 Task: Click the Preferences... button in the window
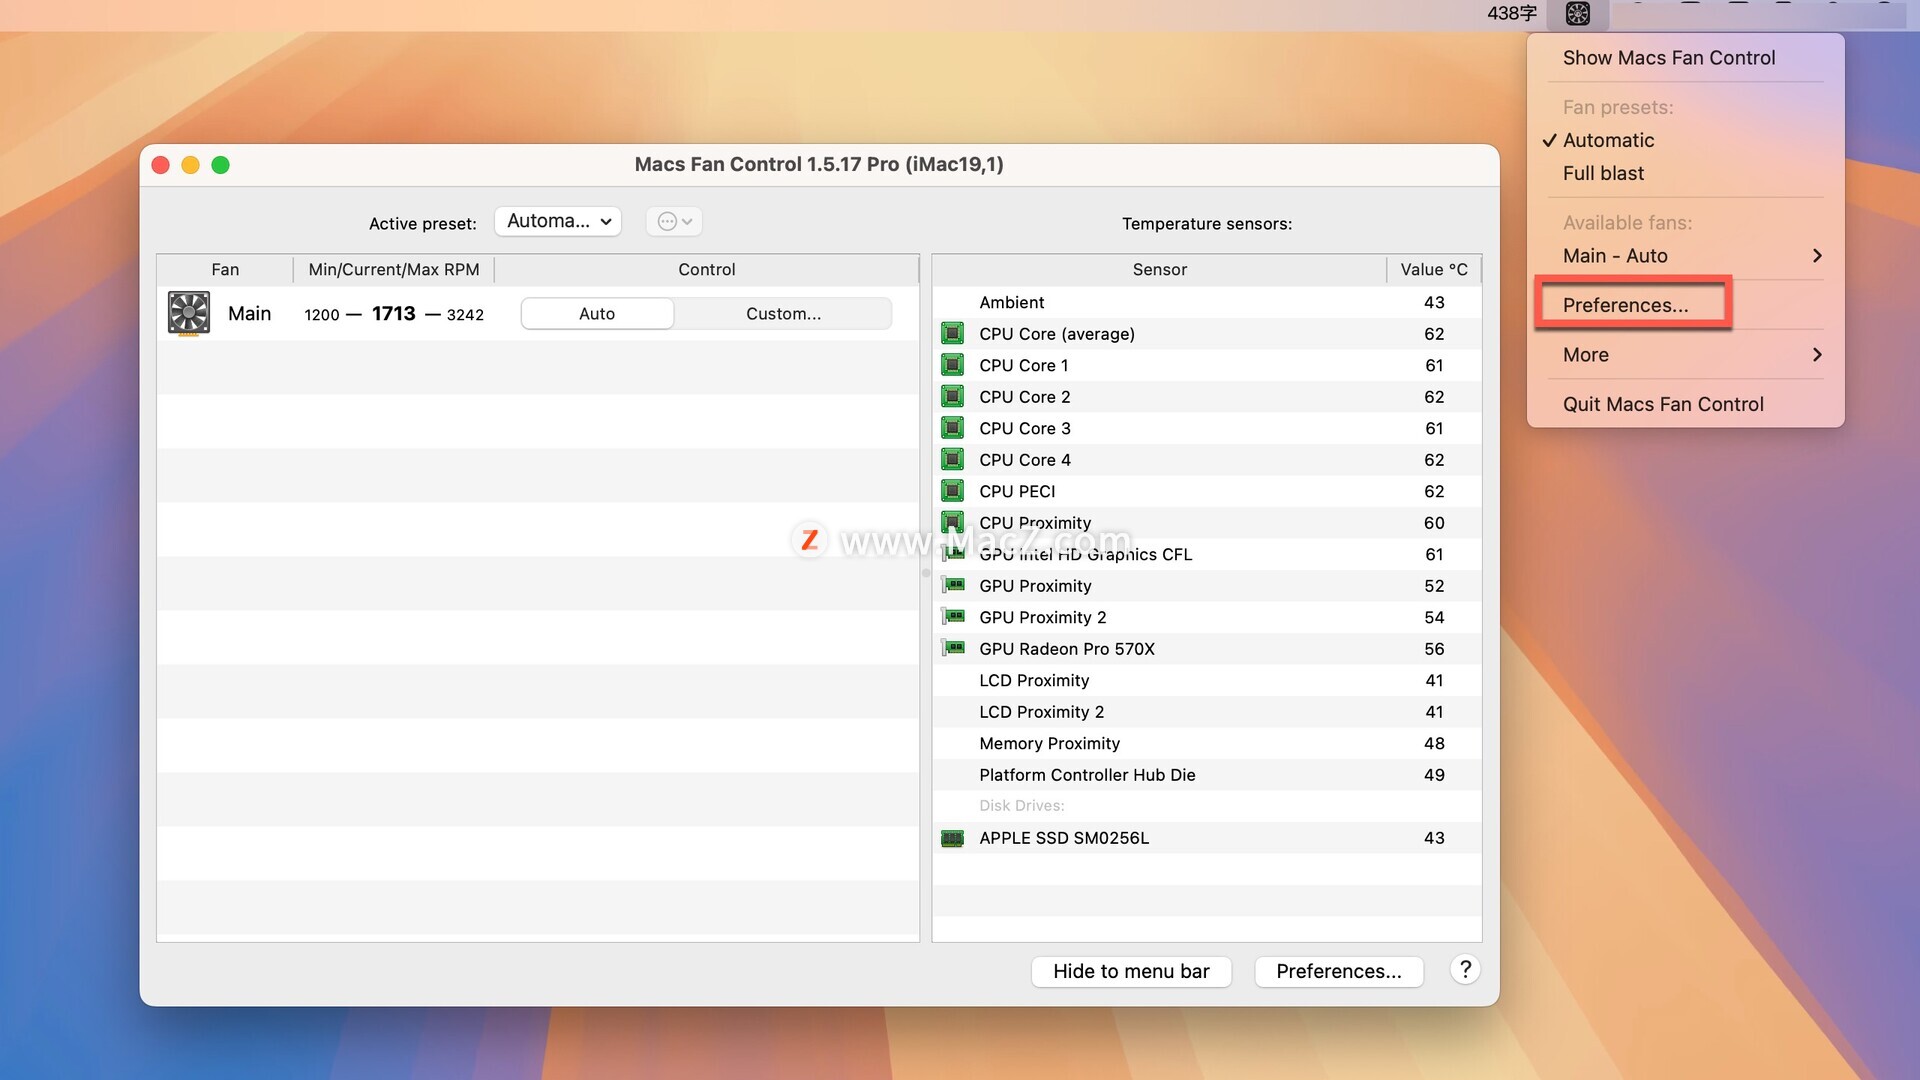click(1338, 971)
